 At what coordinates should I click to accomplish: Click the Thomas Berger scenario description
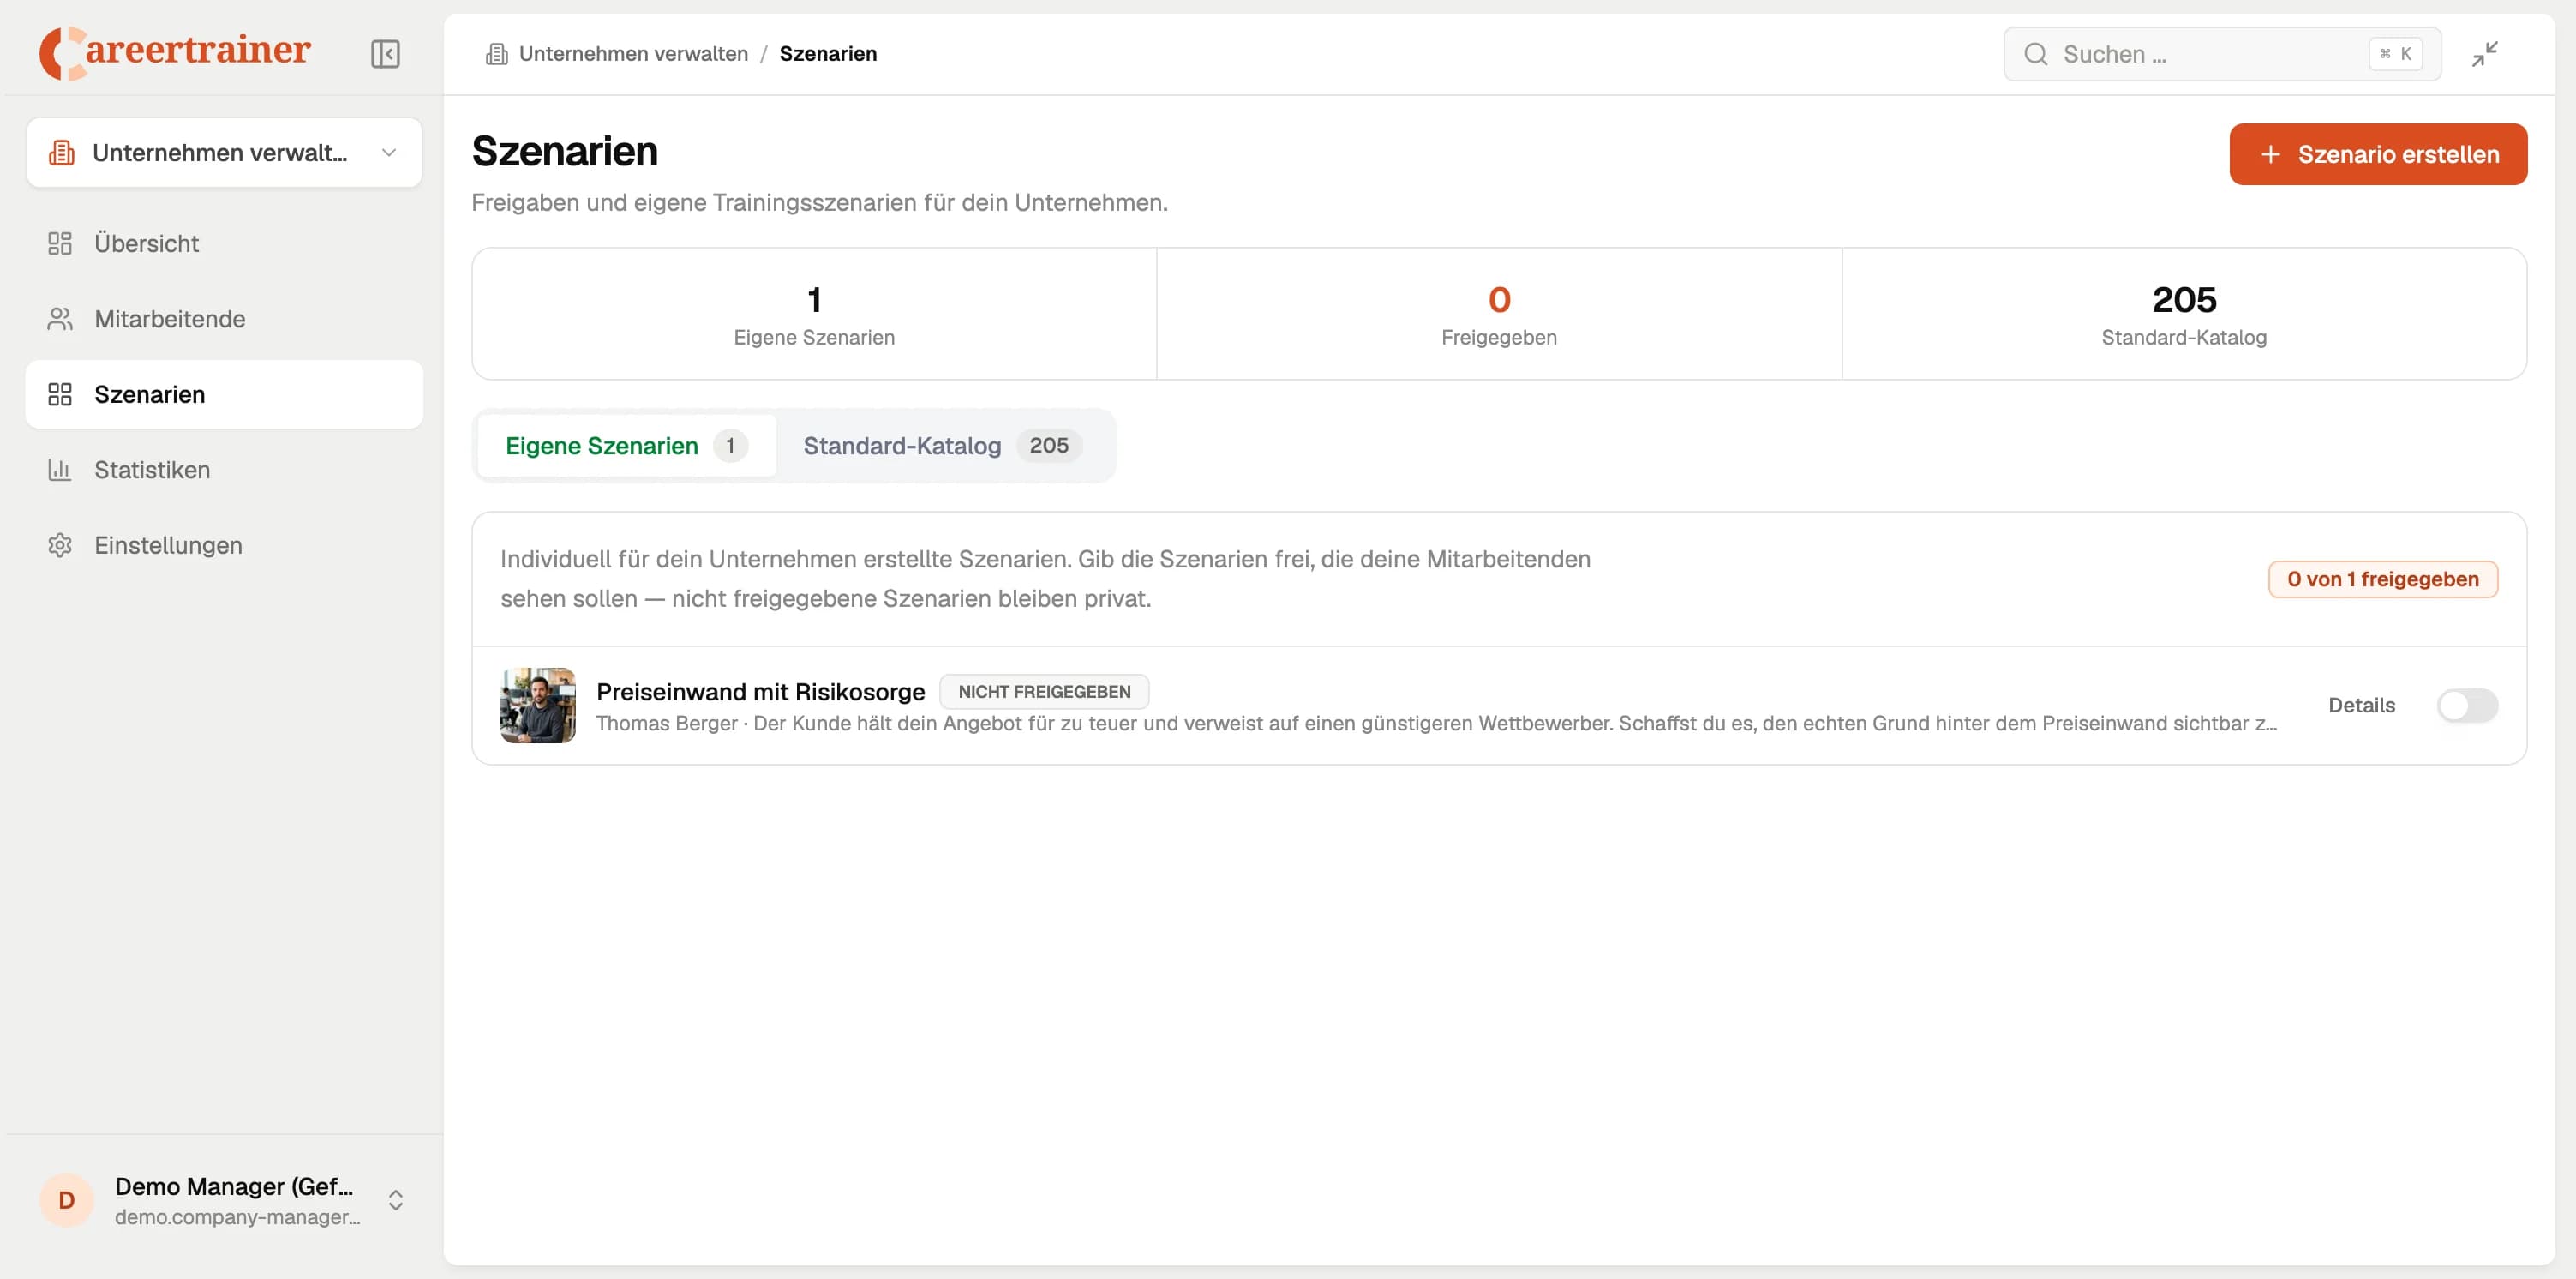(1436, 723)
